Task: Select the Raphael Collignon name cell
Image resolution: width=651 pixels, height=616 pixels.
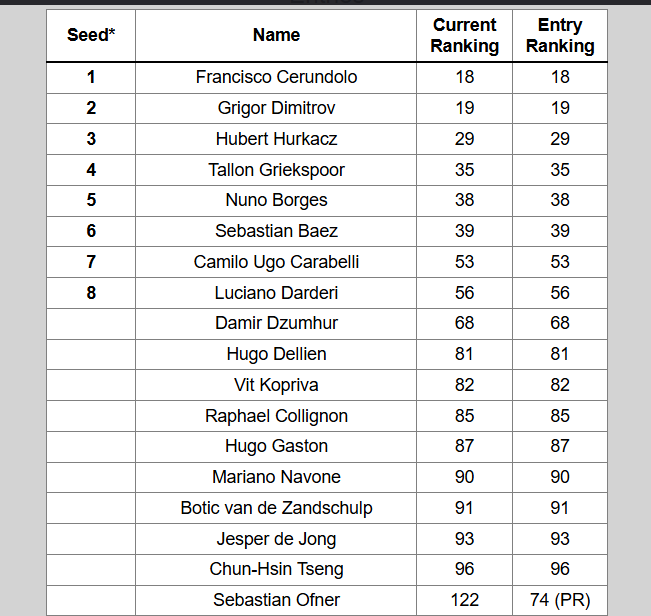Action: pyautogui.click(x=276, y=416)
